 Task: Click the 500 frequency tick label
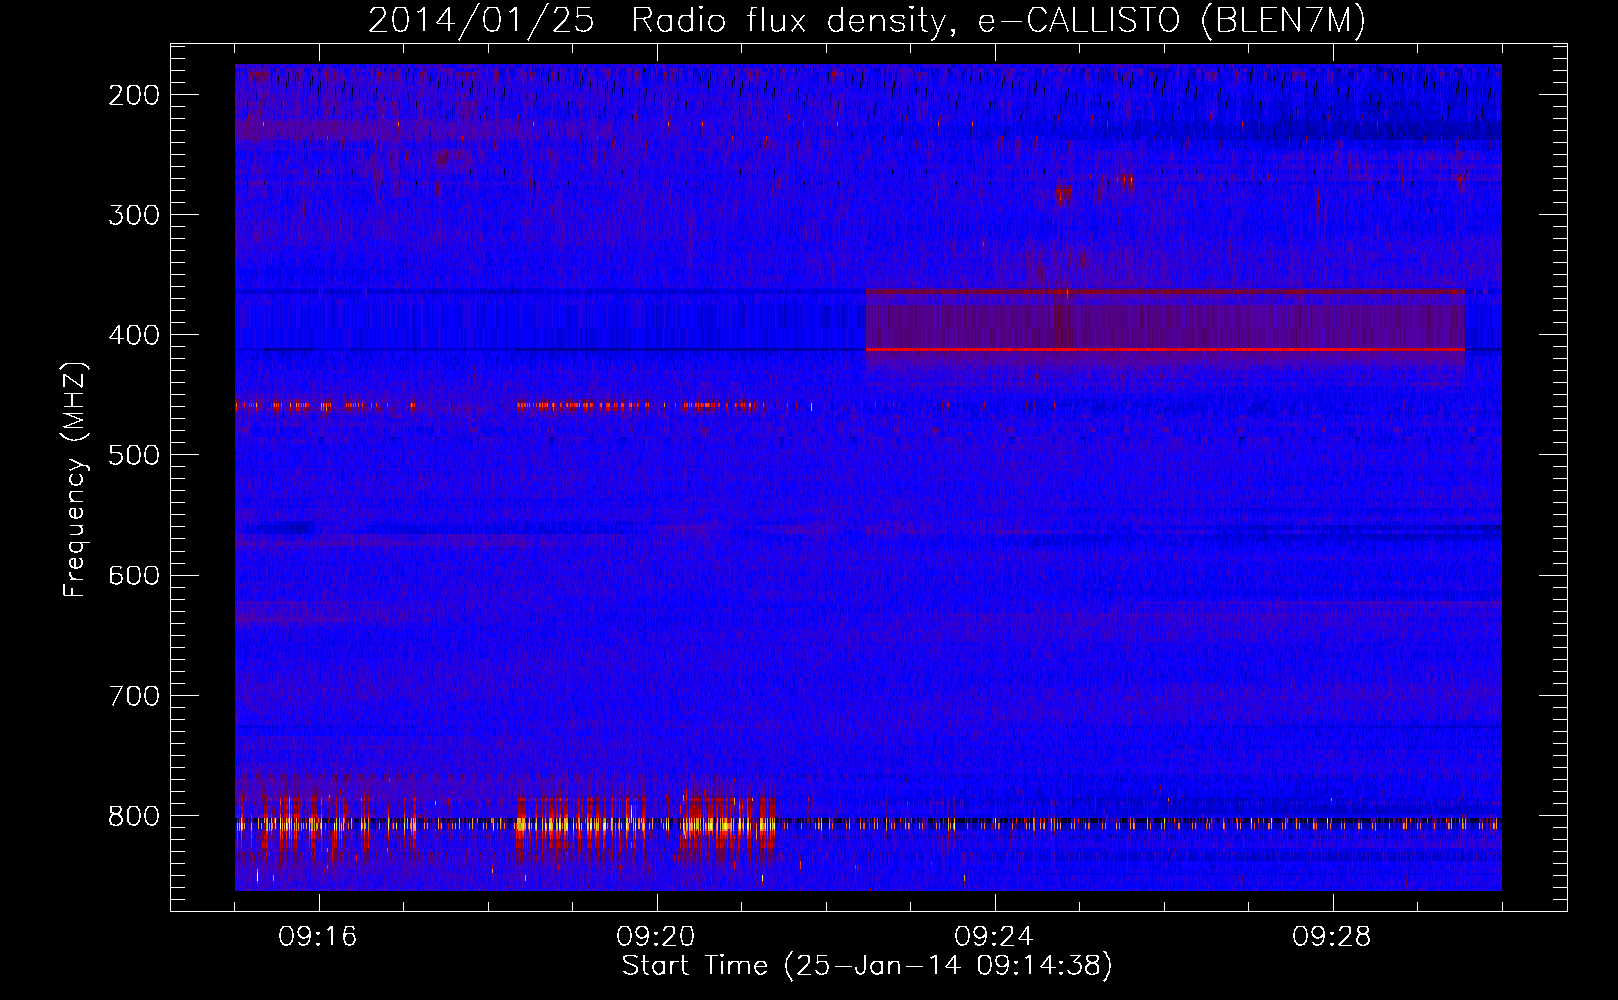134,455
